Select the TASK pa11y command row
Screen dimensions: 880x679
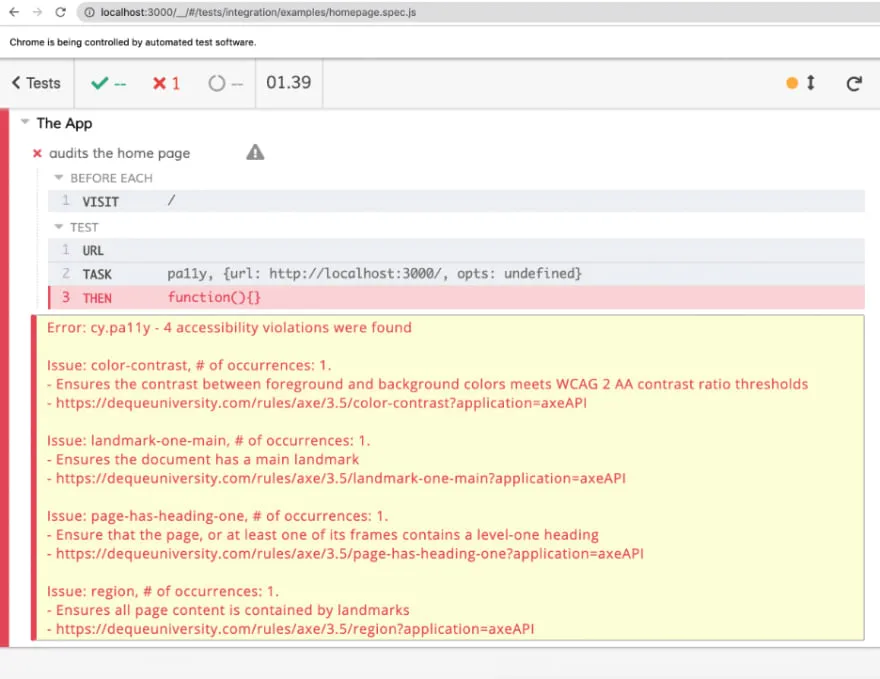coord(456,273)
